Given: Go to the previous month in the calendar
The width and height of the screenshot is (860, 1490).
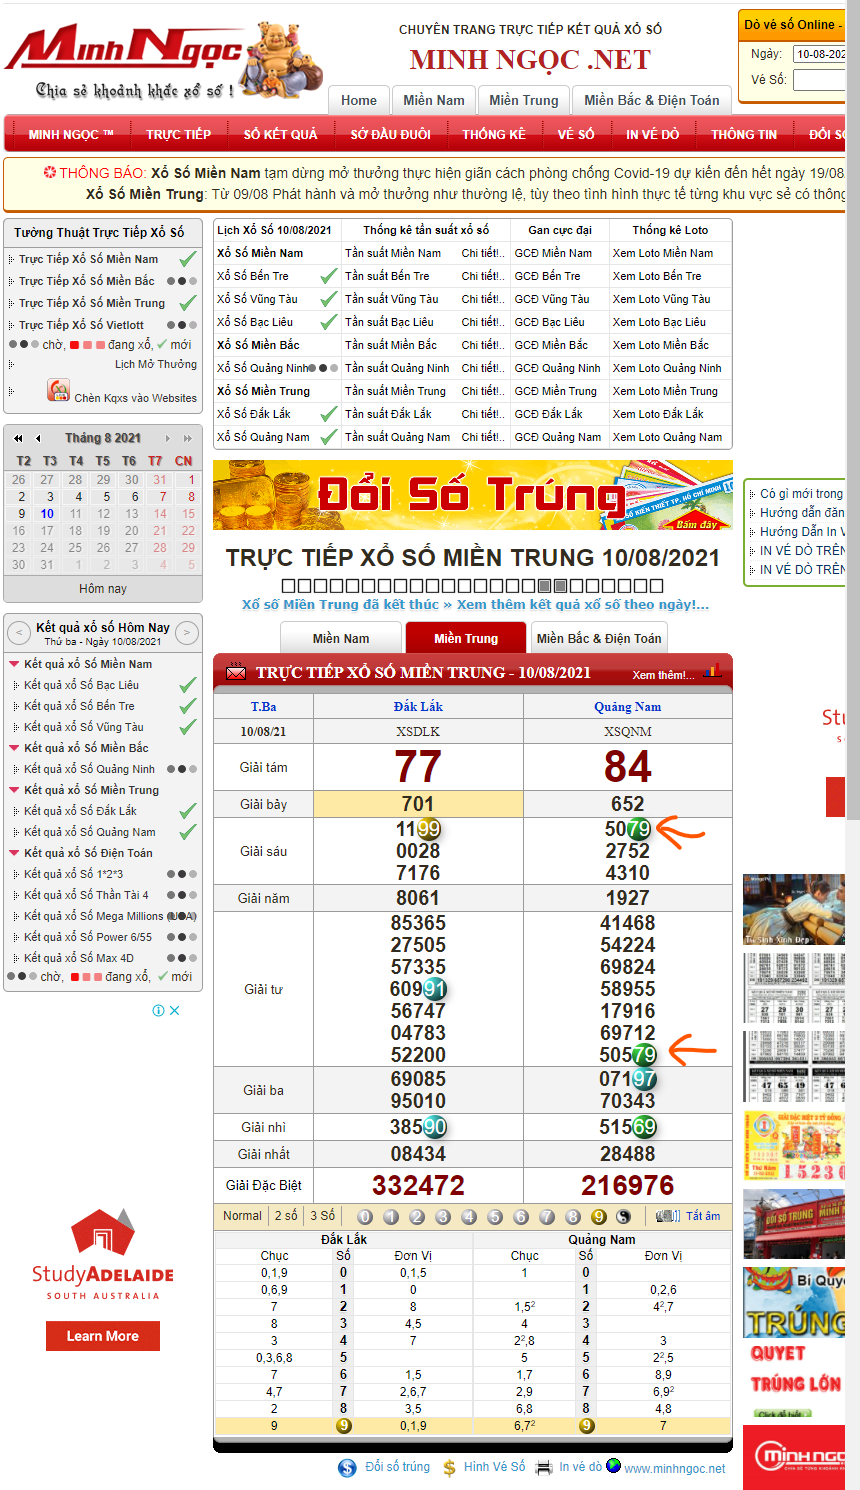Looking at the screenshot, I should click(38, 438).
